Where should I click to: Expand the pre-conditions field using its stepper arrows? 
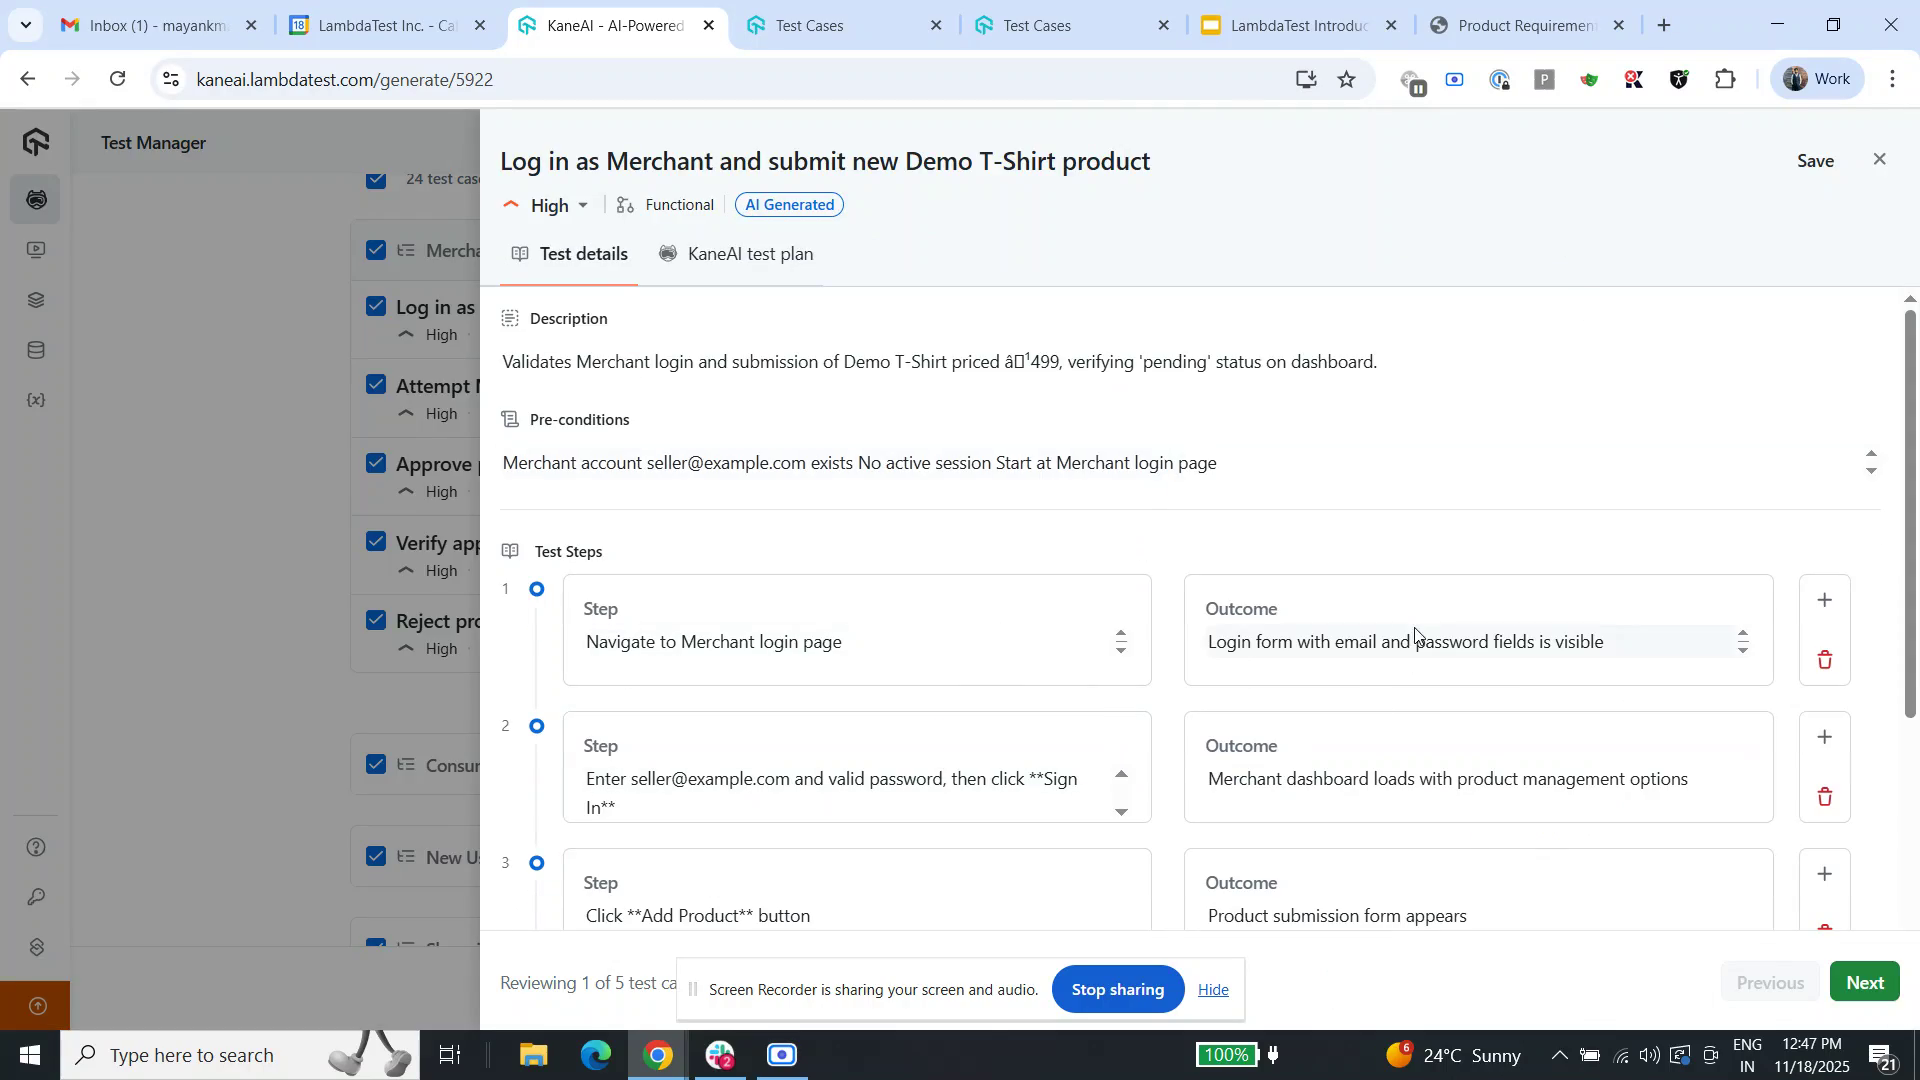(1871, 462)
